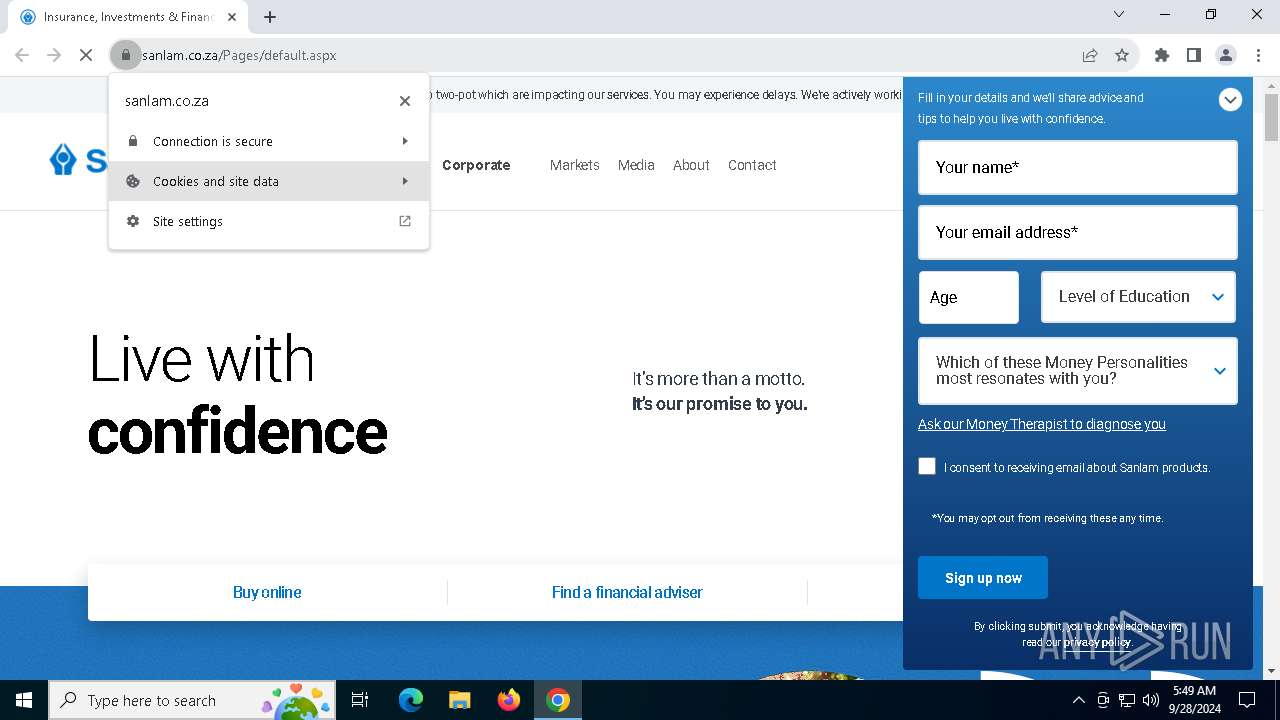Open the privacy policy link
The image size is (1280, 720).
(1097, 642)
